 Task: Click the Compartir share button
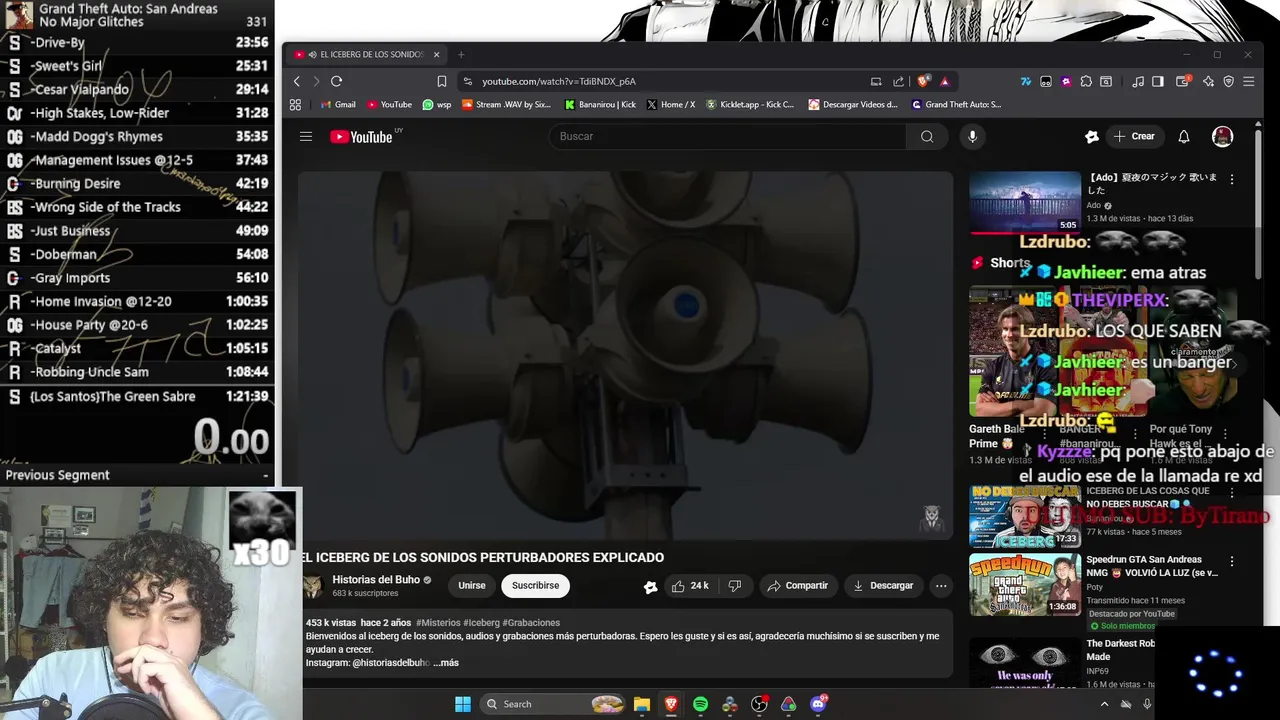click(797, 585)
